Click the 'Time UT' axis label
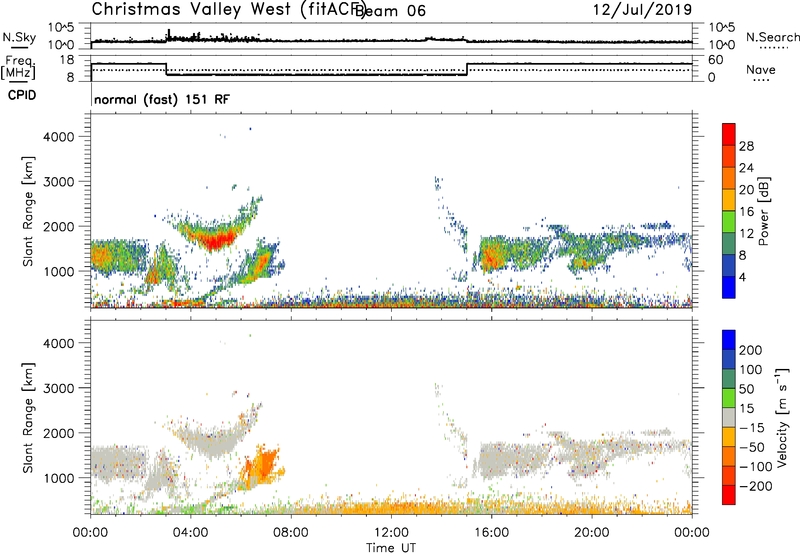The height and width of the screenshot is (554, 800). click(391, 548)
